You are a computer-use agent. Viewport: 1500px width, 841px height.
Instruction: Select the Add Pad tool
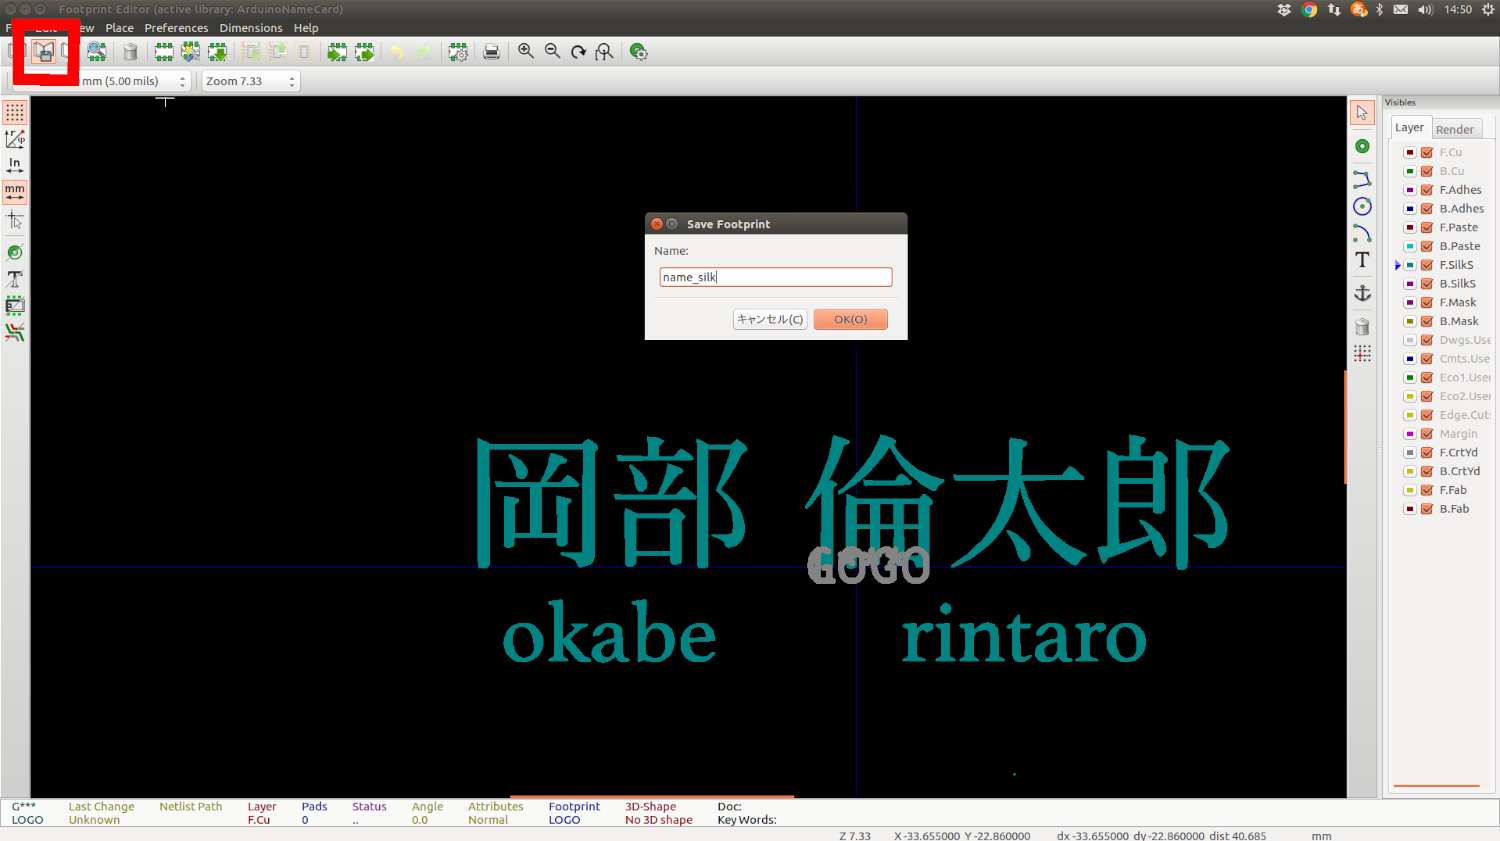point(1362,145)
